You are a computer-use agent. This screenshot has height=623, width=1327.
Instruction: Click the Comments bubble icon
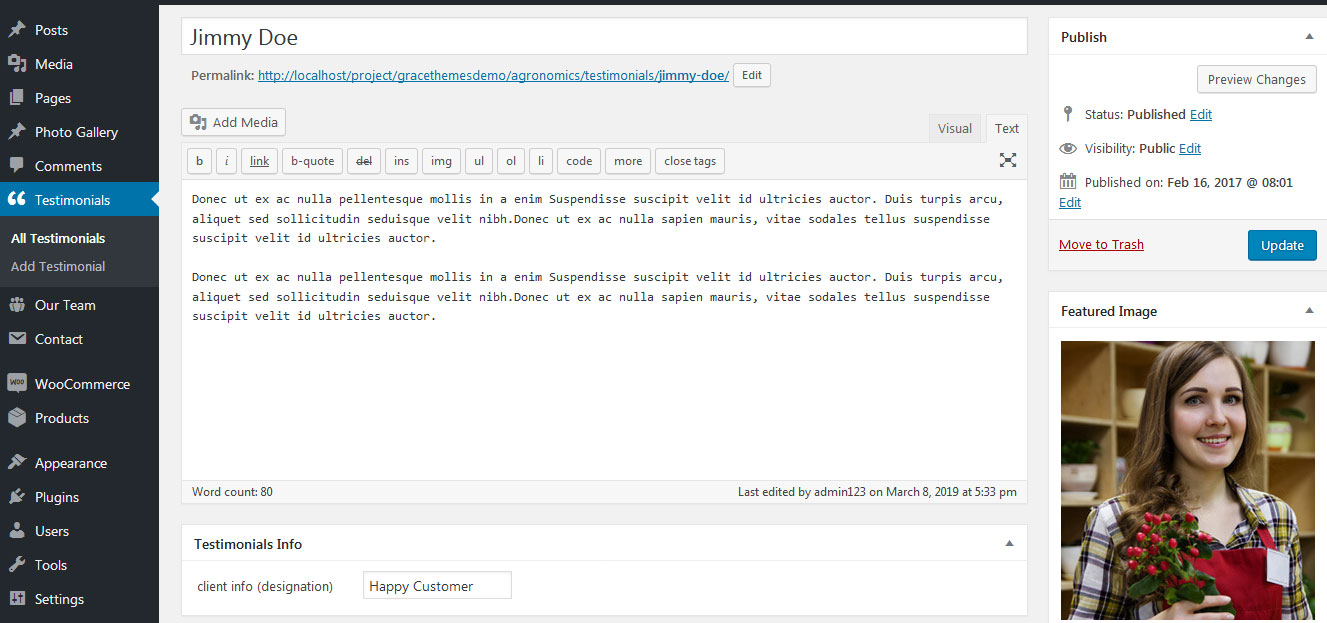pyautogui.click(x=17, y=166)
